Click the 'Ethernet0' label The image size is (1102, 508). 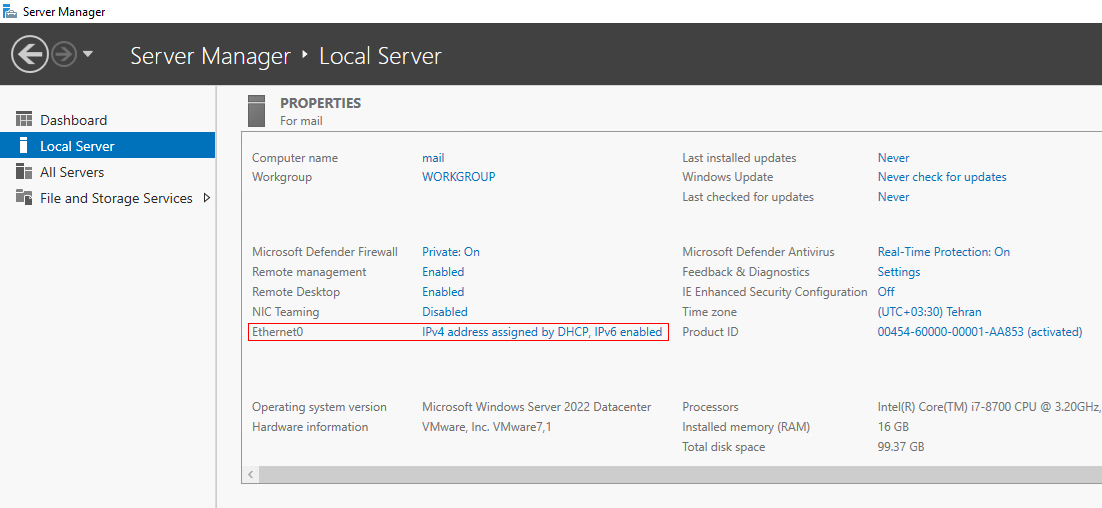point(277,332)
